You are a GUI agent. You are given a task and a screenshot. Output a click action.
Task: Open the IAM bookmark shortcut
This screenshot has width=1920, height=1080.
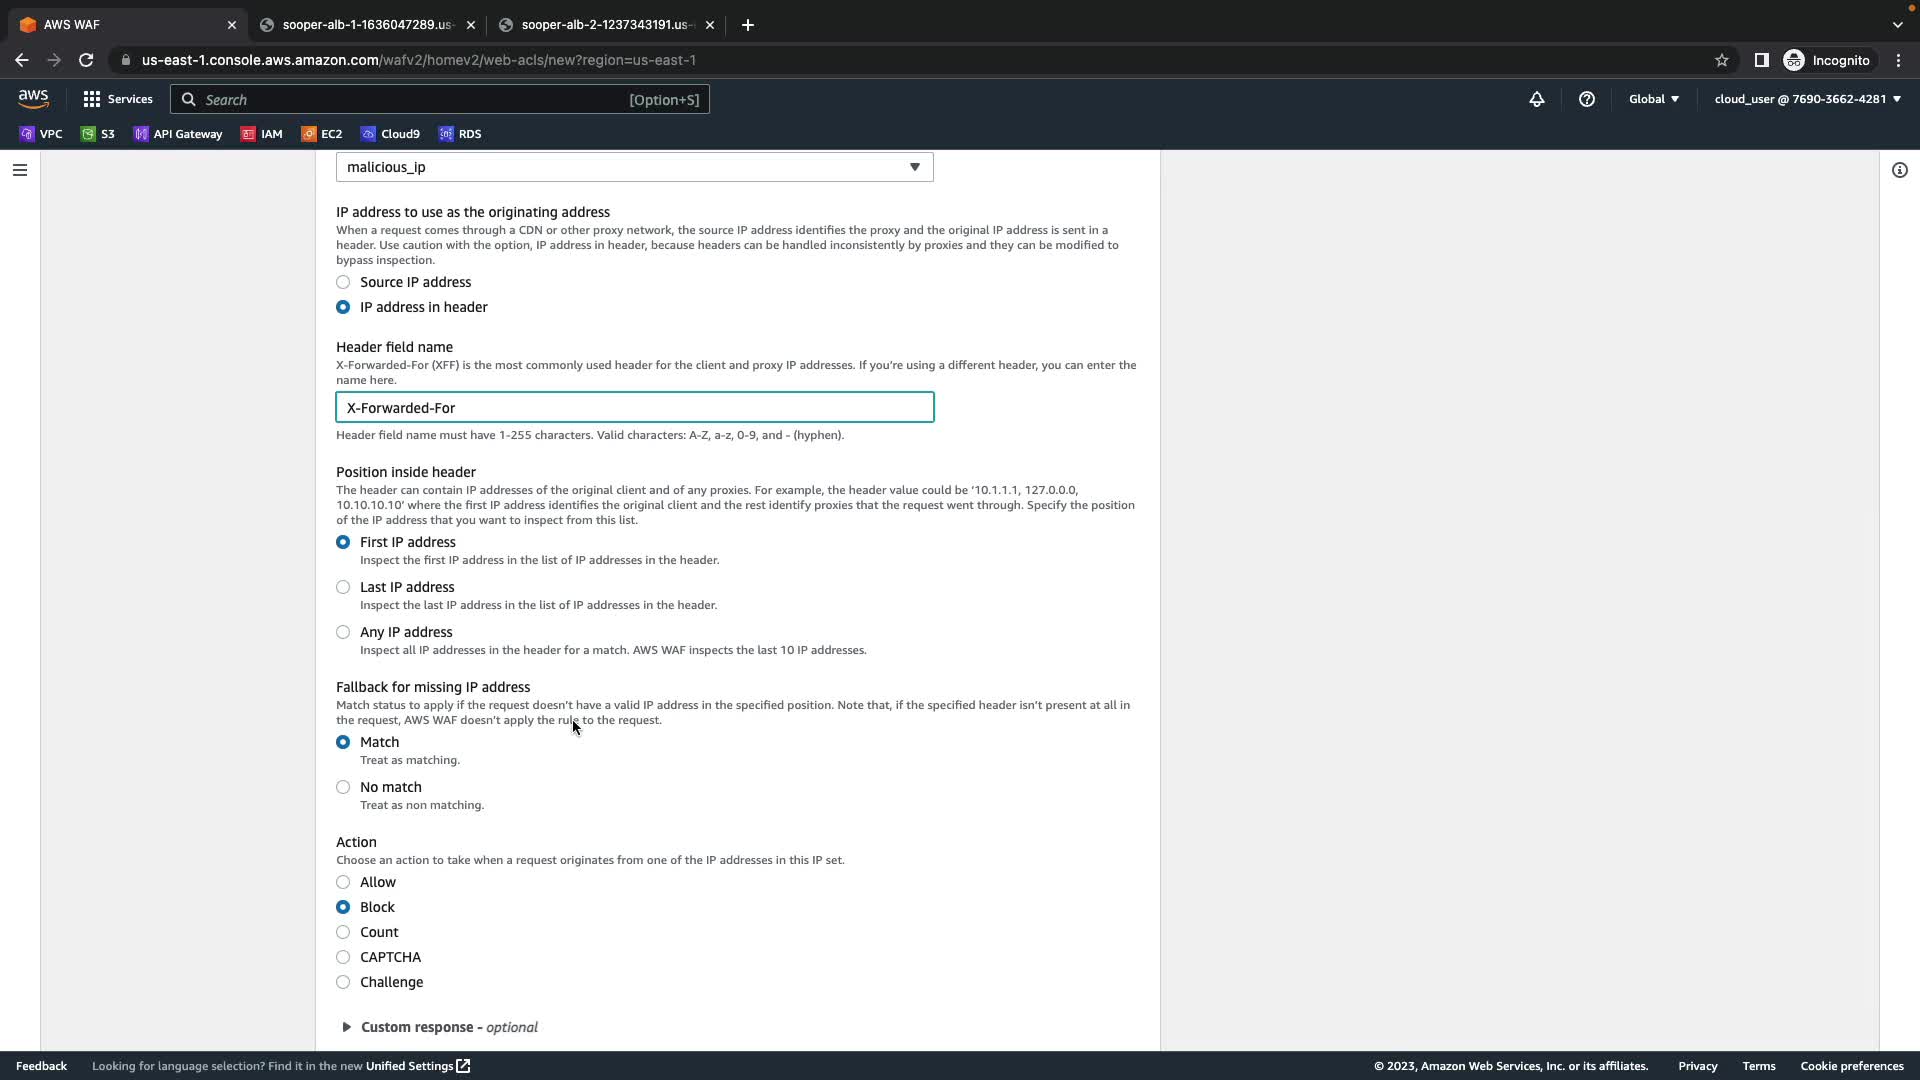tap(262, 134)
